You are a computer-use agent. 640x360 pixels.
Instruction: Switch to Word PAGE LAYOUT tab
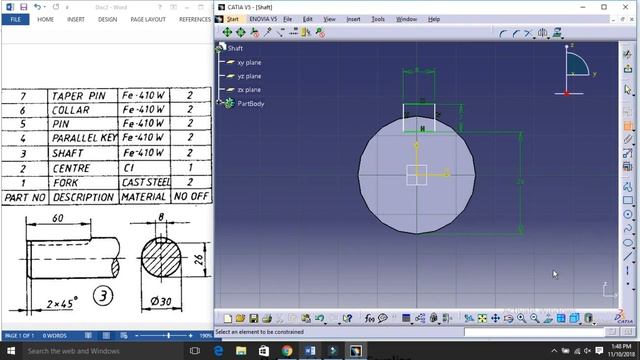(x=148, y=19)
